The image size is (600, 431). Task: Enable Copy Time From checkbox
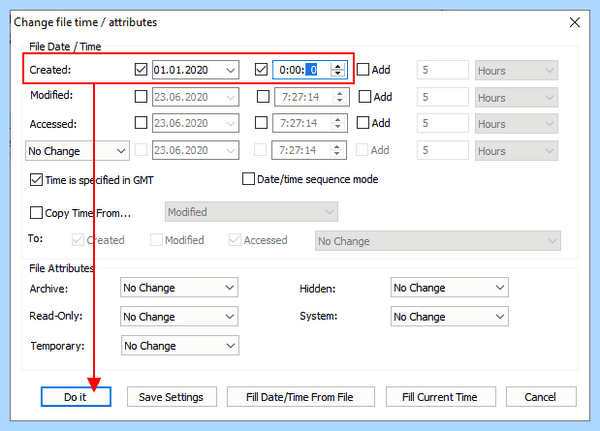coord(36,212)
